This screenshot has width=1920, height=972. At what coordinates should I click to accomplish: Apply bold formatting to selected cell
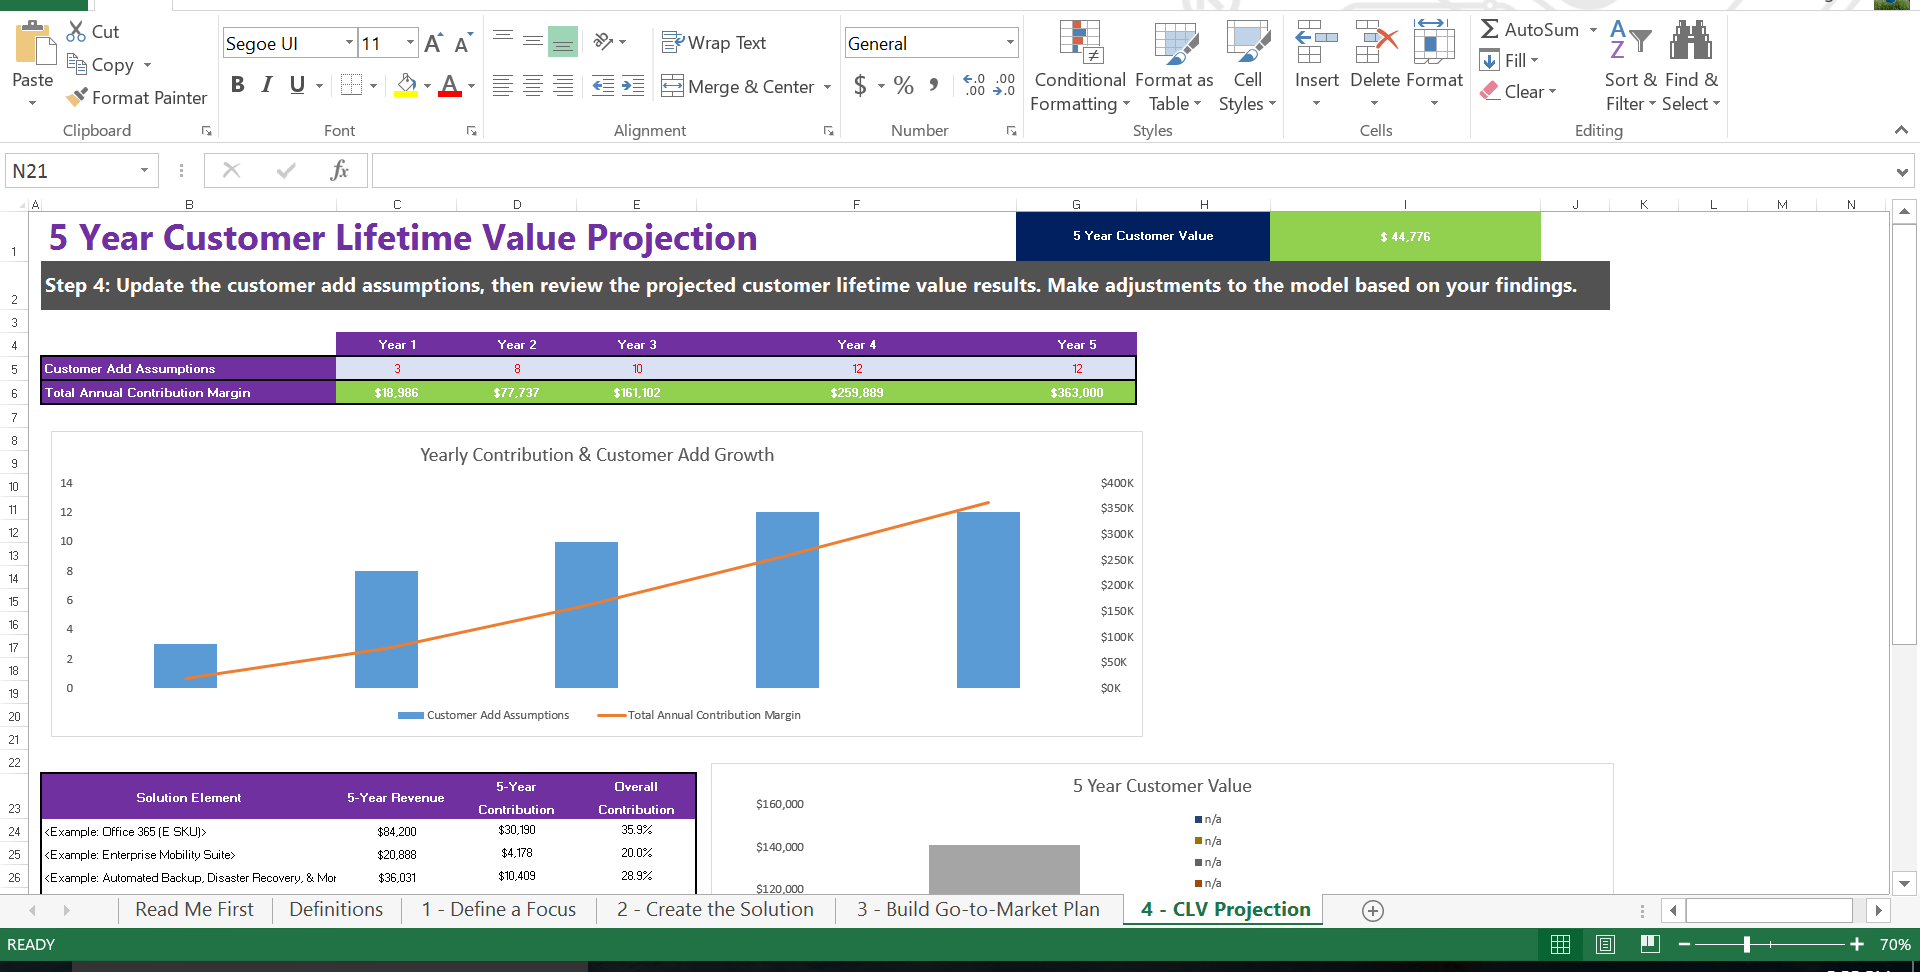point(238,85)
